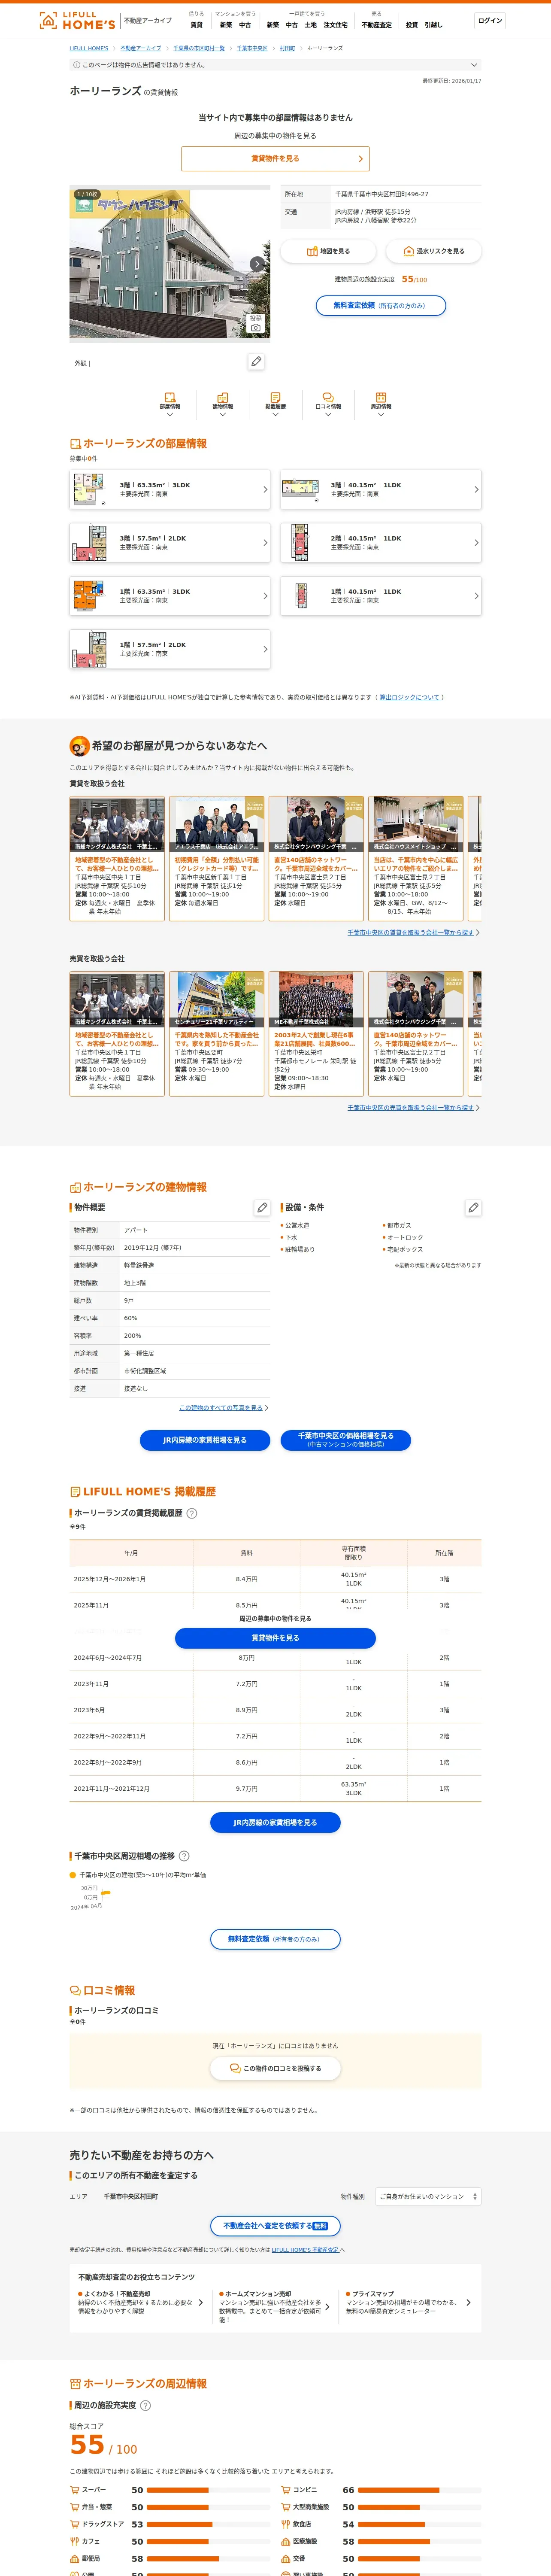This screenshot has height=2576, width=551.
Task: Edit 物件概要 with the pencil icon
Action: click(262, 1208)
